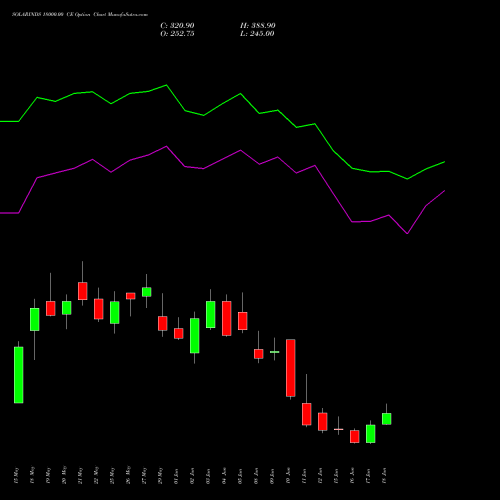
Task: Click the chart title text at top left
Action: 80,15
